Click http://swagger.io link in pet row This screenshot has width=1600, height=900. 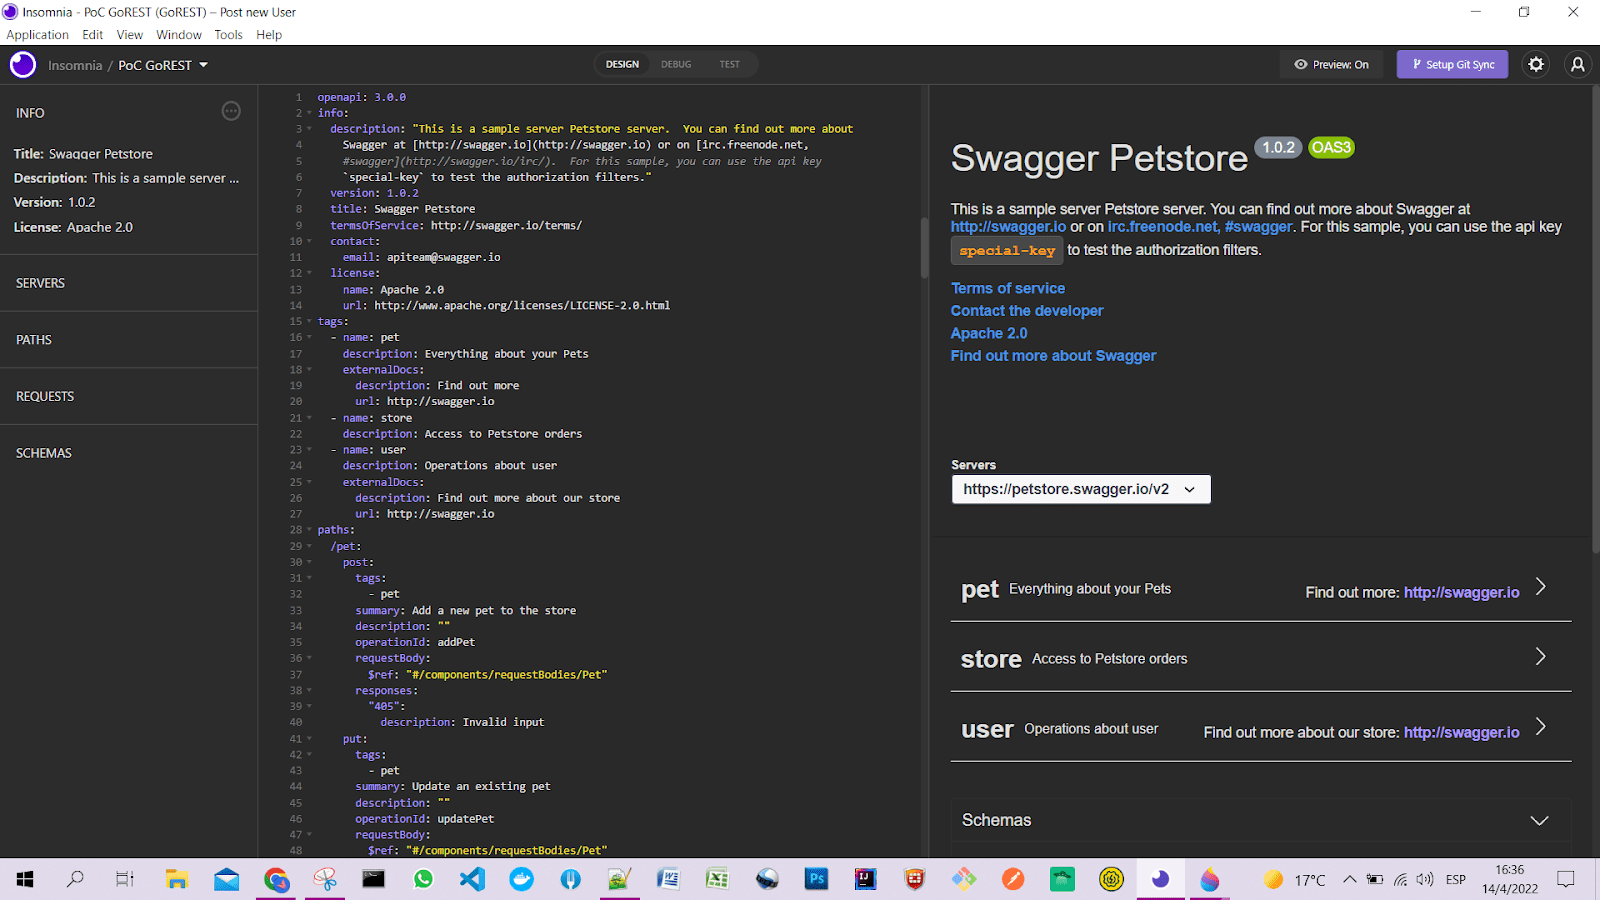1461,592
